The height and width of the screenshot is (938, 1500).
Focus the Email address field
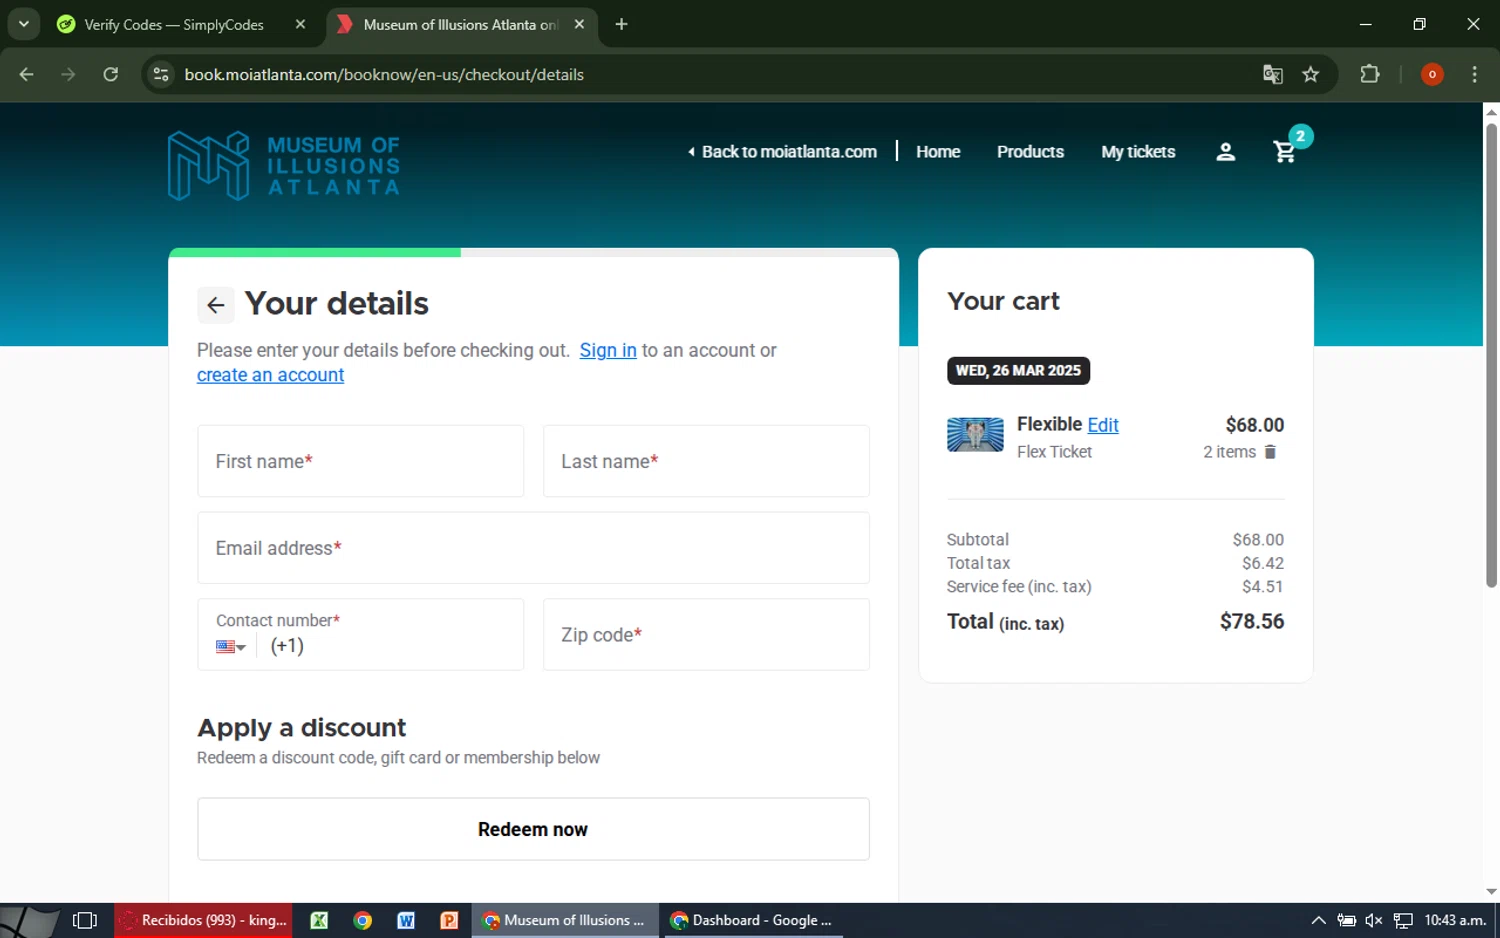click(533, 548)
